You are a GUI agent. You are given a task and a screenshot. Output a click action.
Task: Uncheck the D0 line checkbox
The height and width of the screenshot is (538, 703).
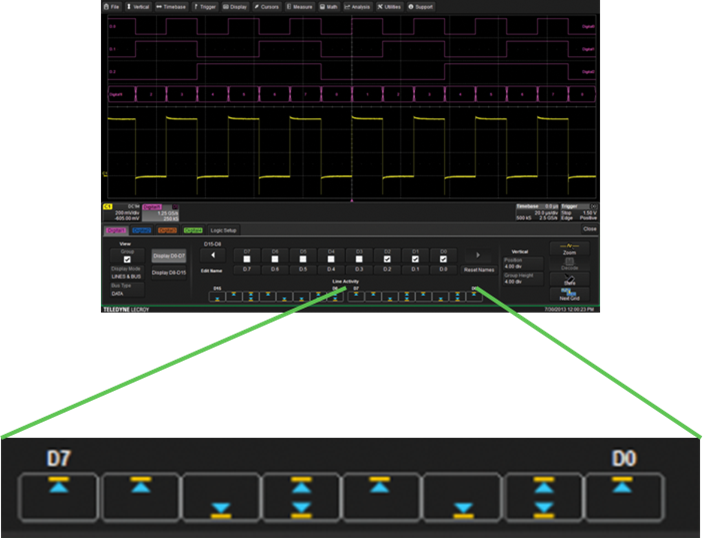coord(443,259)
